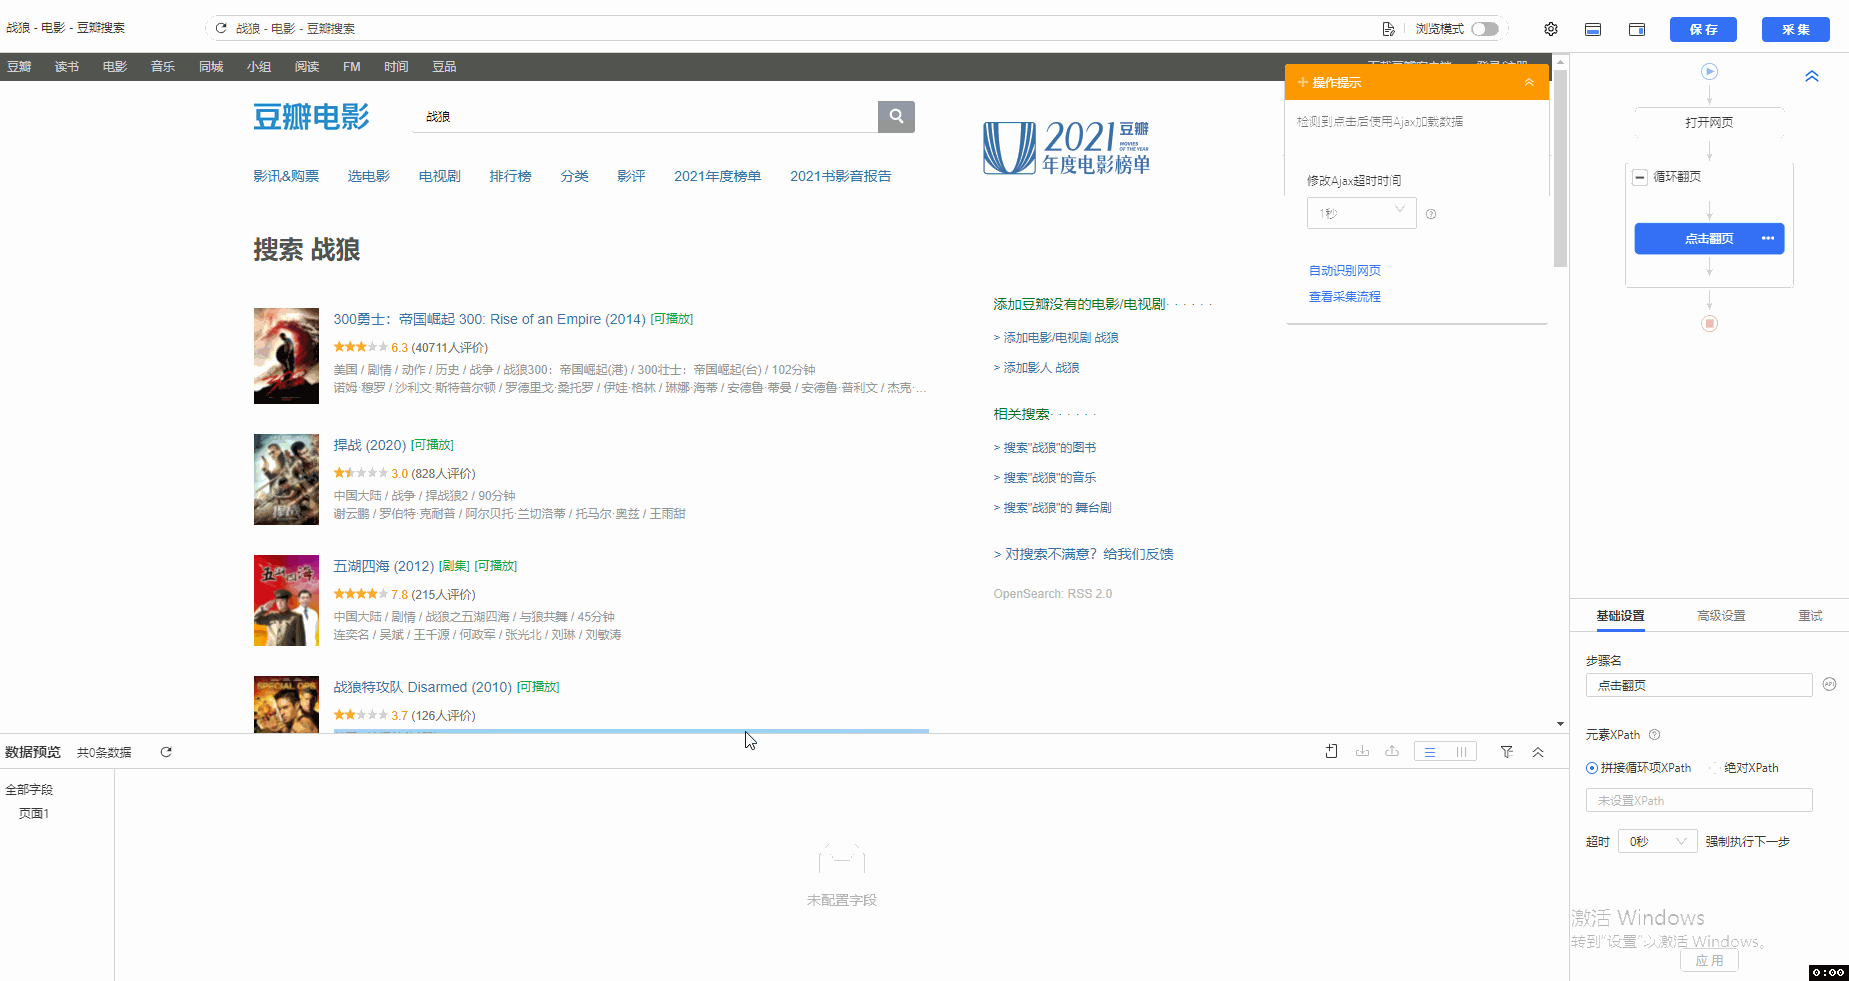The width and height of the screenshot is (1849, 981).
Task: Open 排行榜 in movie navigation
Action: coord(510,176)
